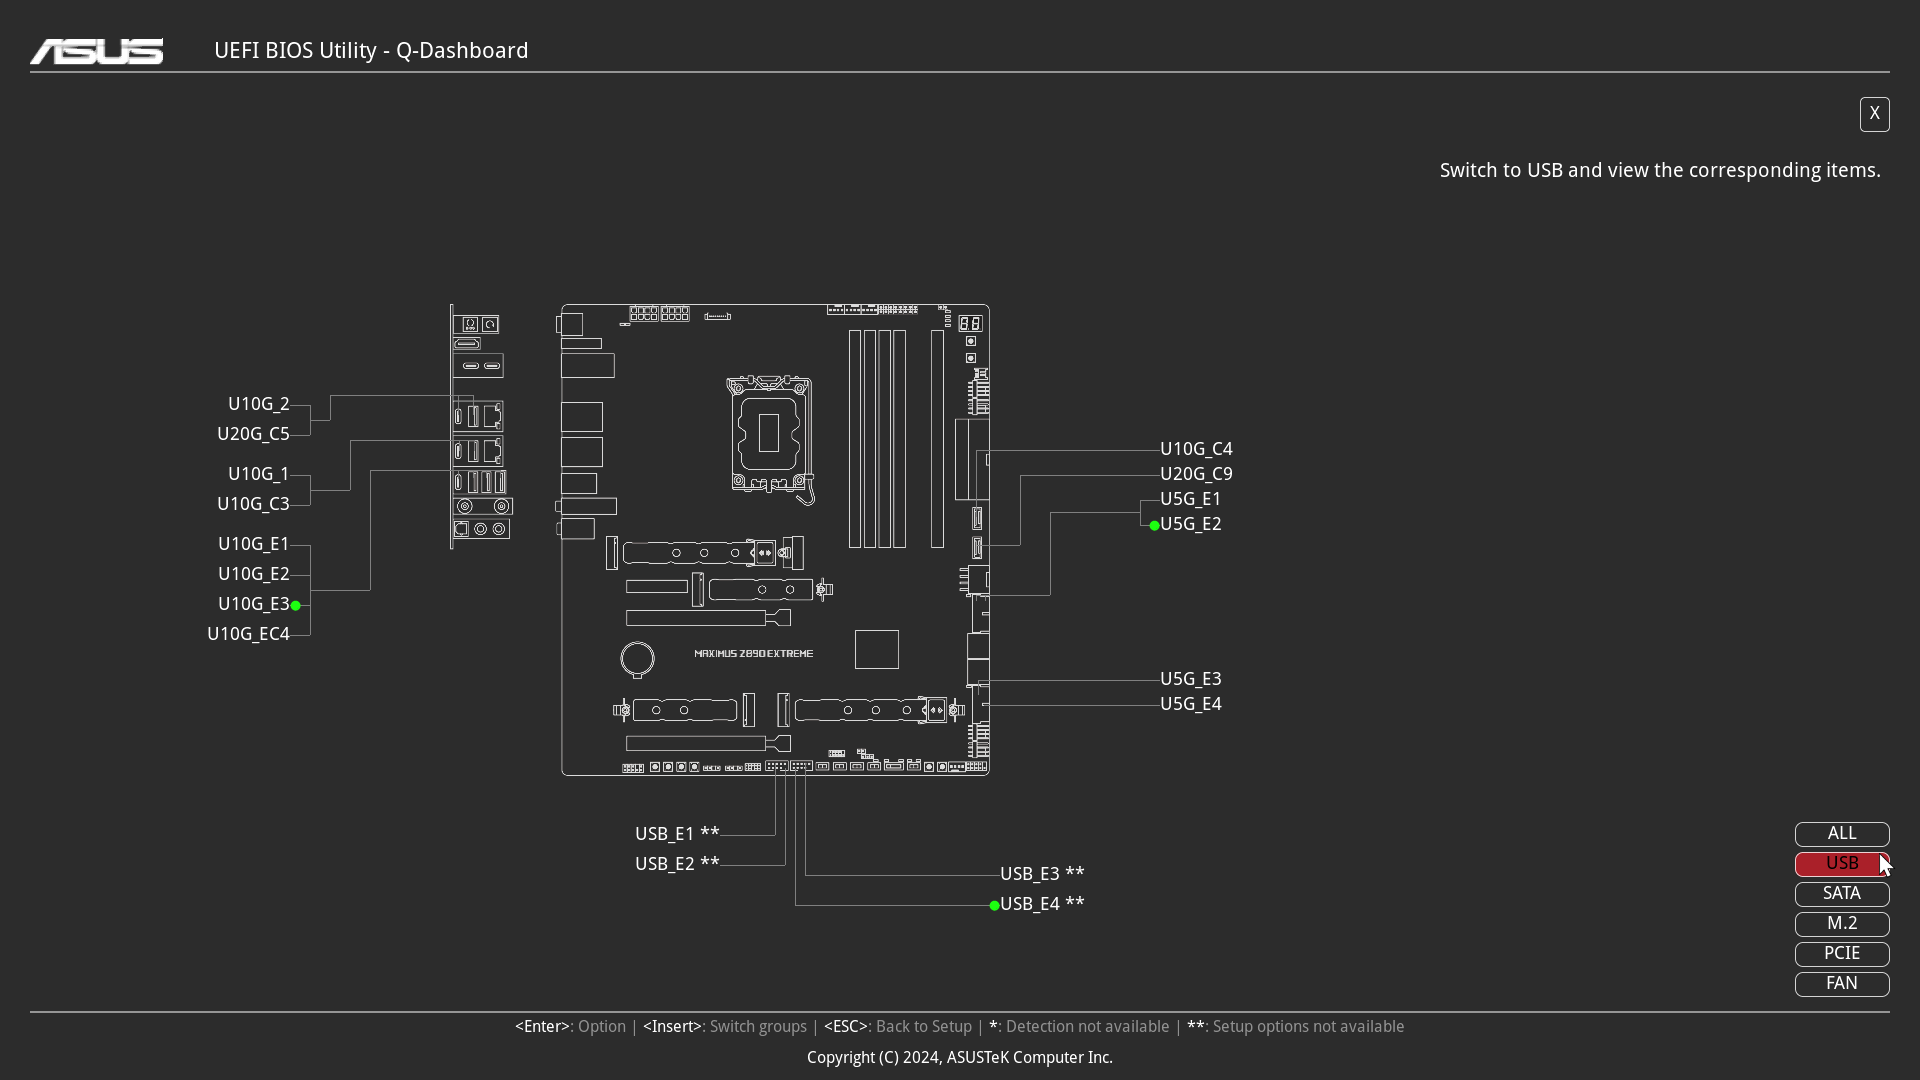
Task: Show the PCIE items
Action: (1842, 954)
